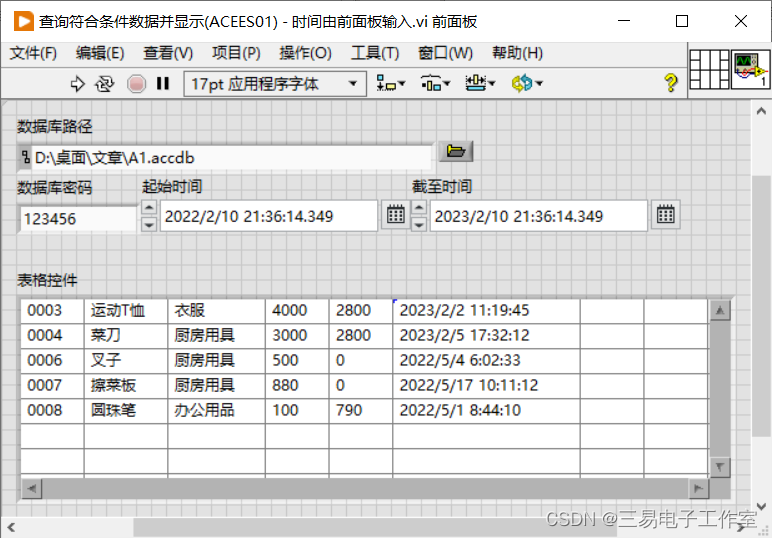Select table cell 办公用品

coord(216,411)
